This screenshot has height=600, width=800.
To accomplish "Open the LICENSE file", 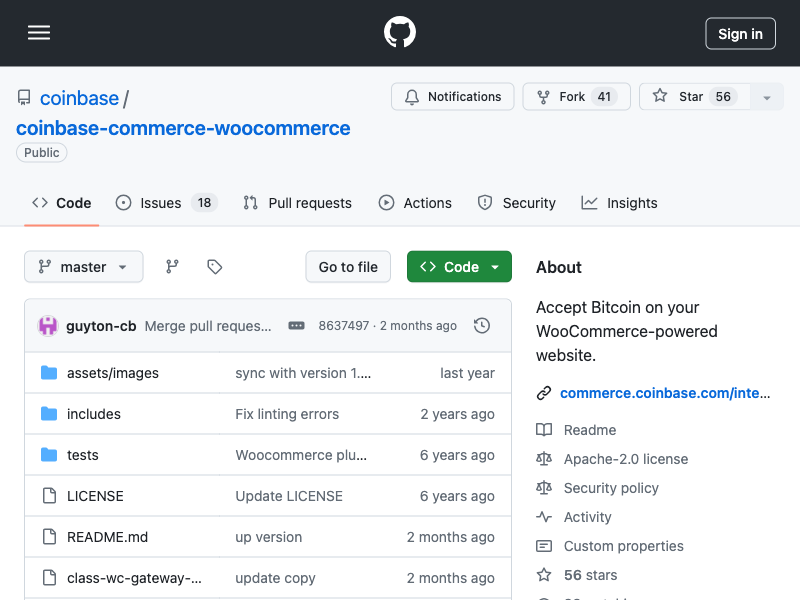I will pos(95,496).
